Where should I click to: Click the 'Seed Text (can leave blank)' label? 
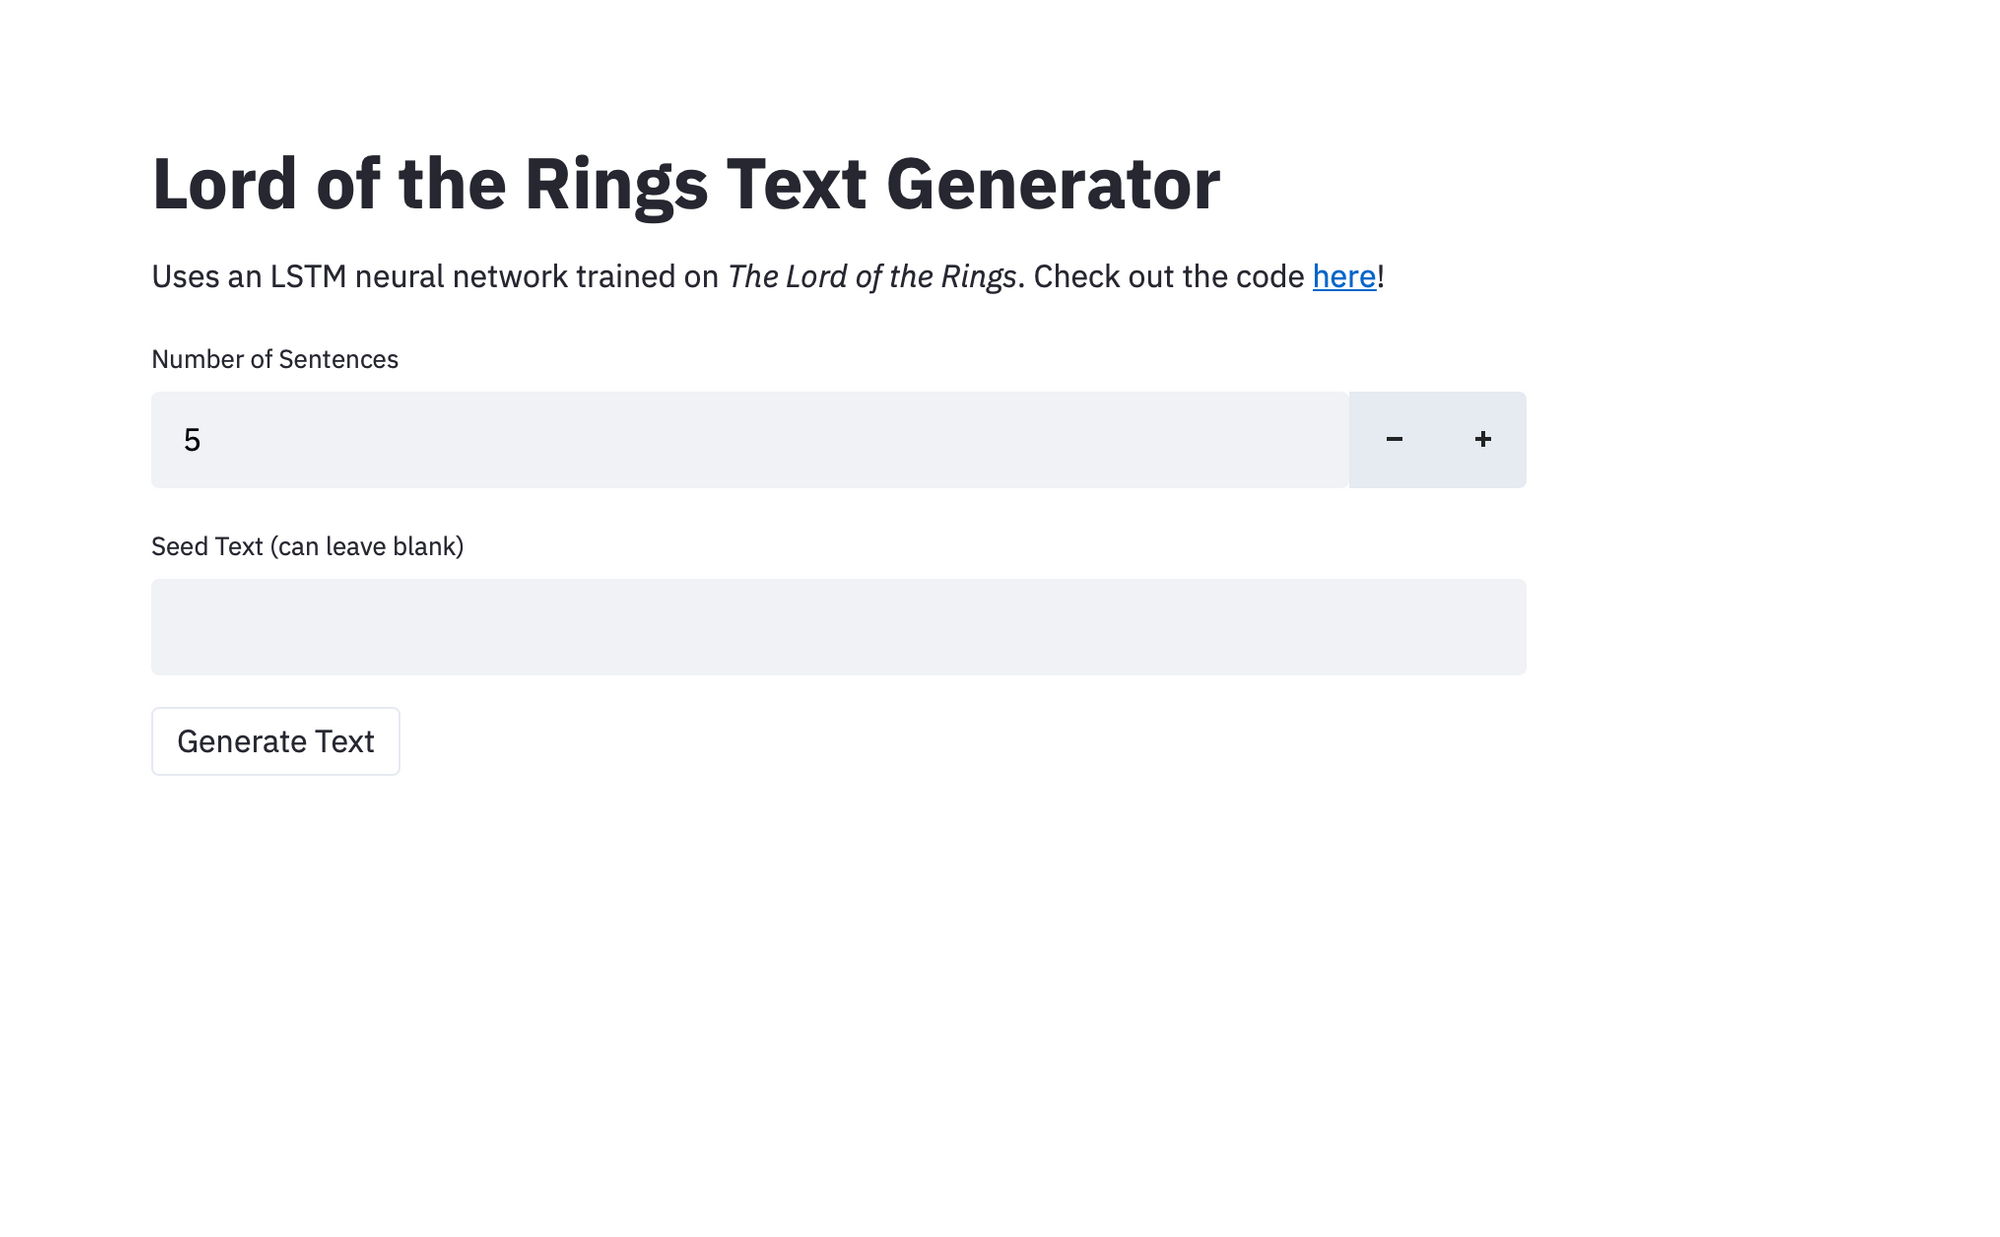point(307,546)
